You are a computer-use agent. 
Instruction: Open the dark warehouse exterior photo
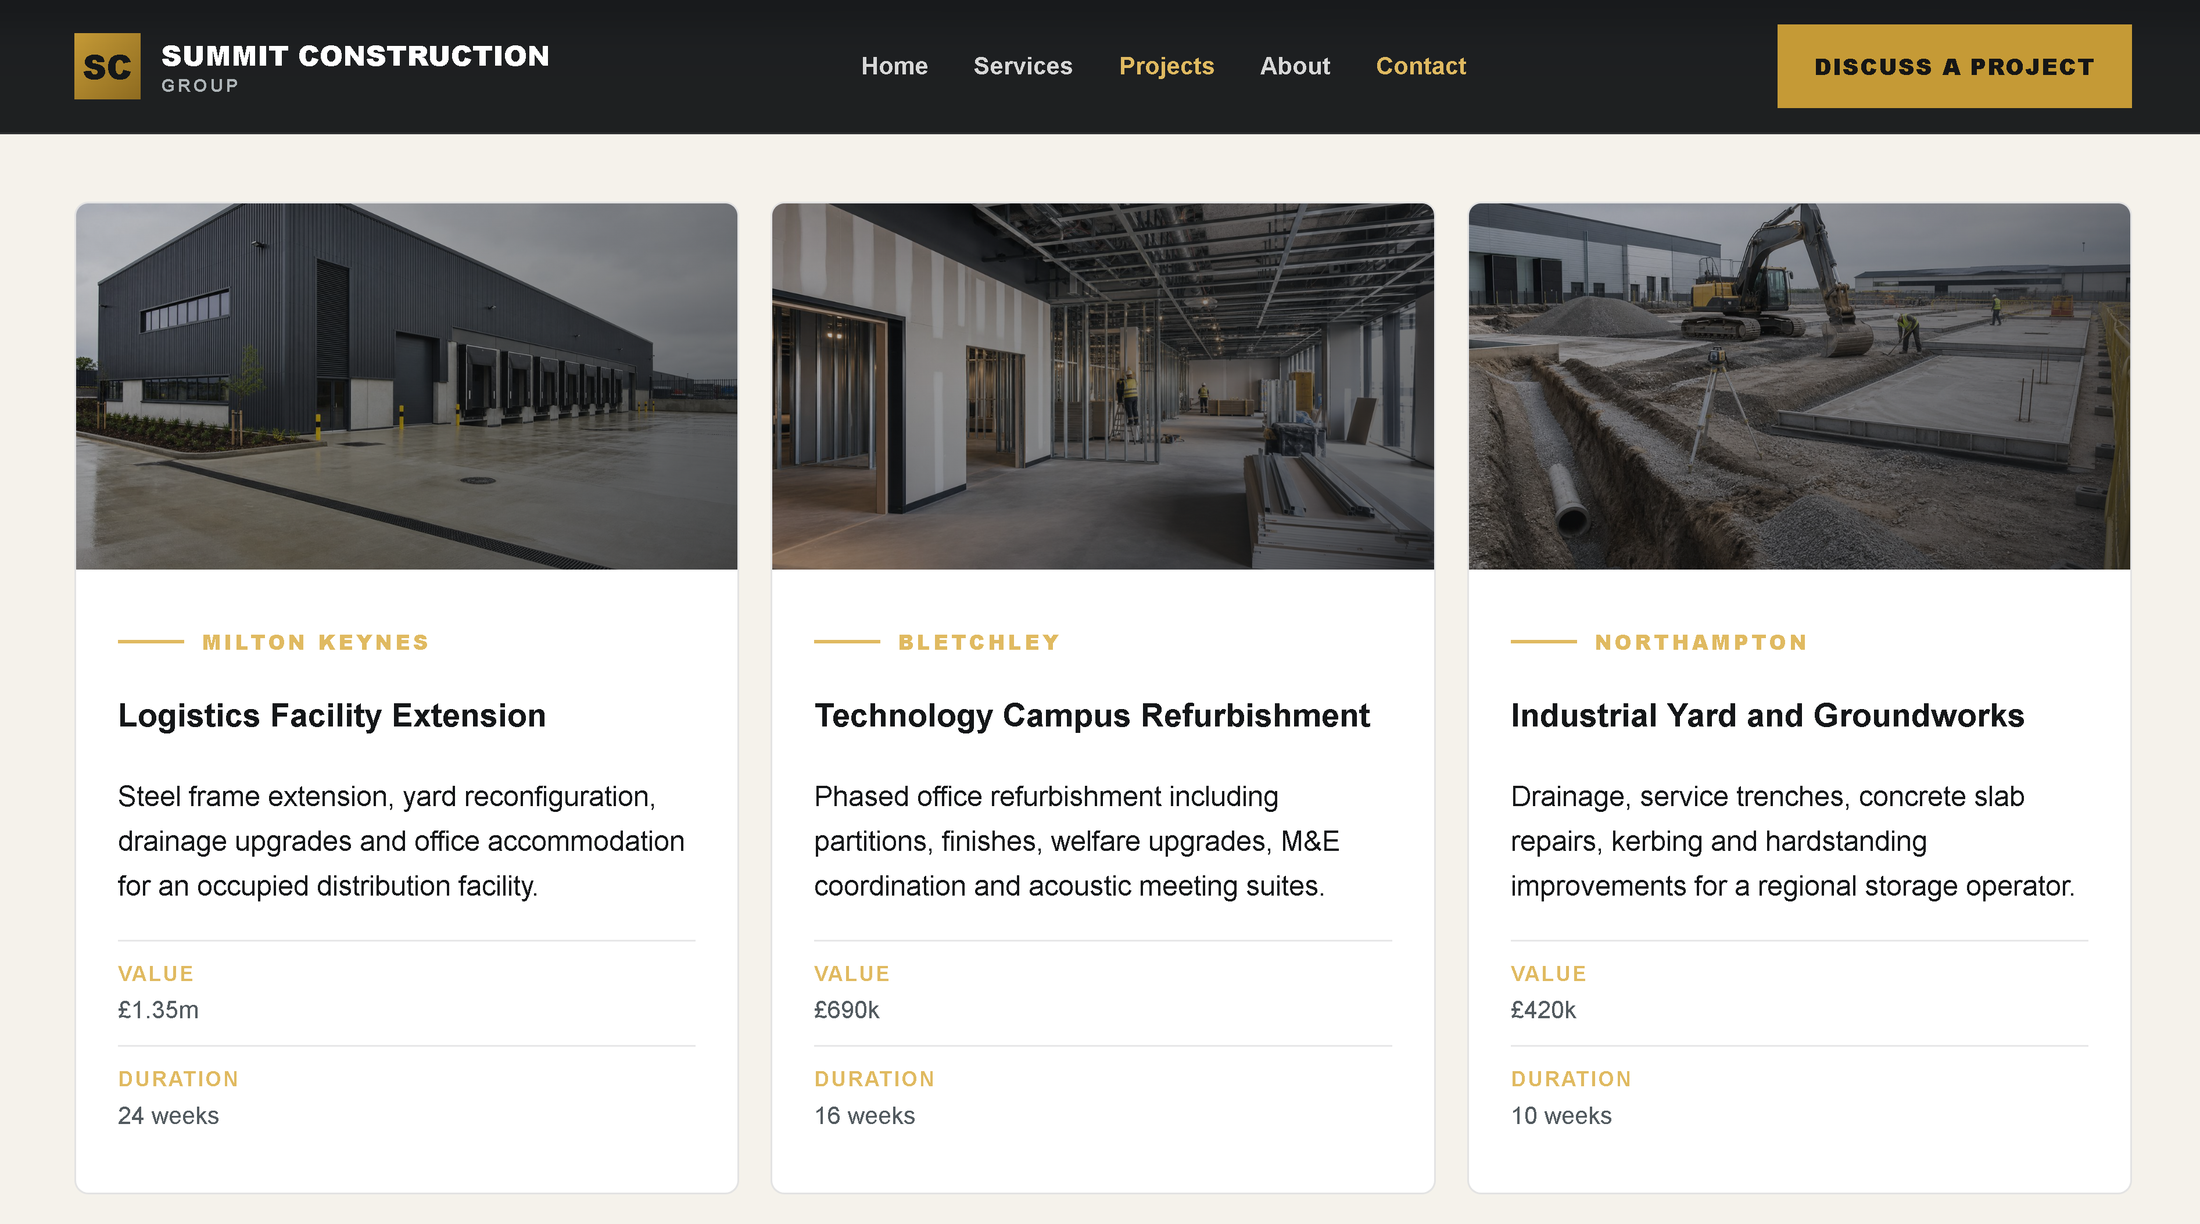[407, 386]
